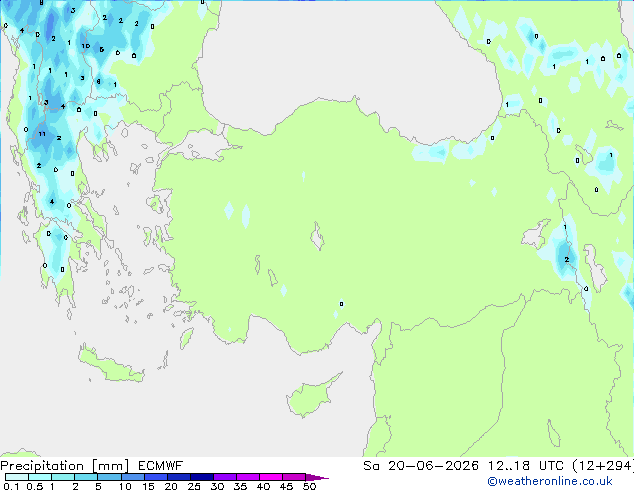Click the '0.5' legend scale value
Viewport: 634px width, 490px height.
tap(35, 486)
